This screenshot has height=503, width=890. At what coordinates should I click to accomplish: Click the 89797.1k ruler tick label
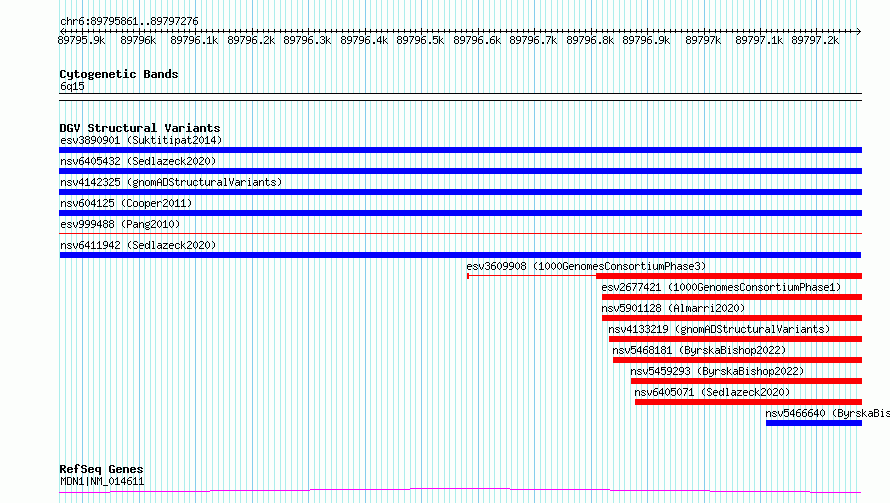tap(759, 40)
